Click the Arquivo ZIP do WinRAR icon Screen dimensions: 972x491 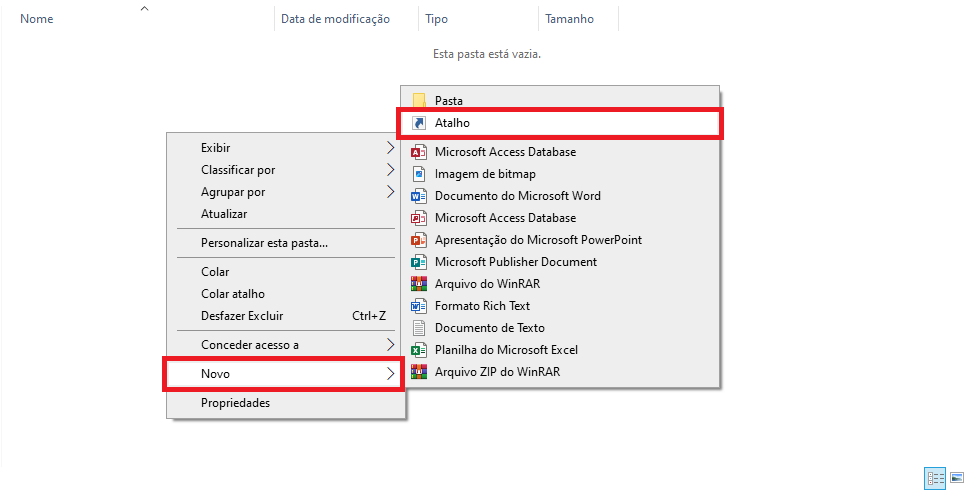point(419,372)
